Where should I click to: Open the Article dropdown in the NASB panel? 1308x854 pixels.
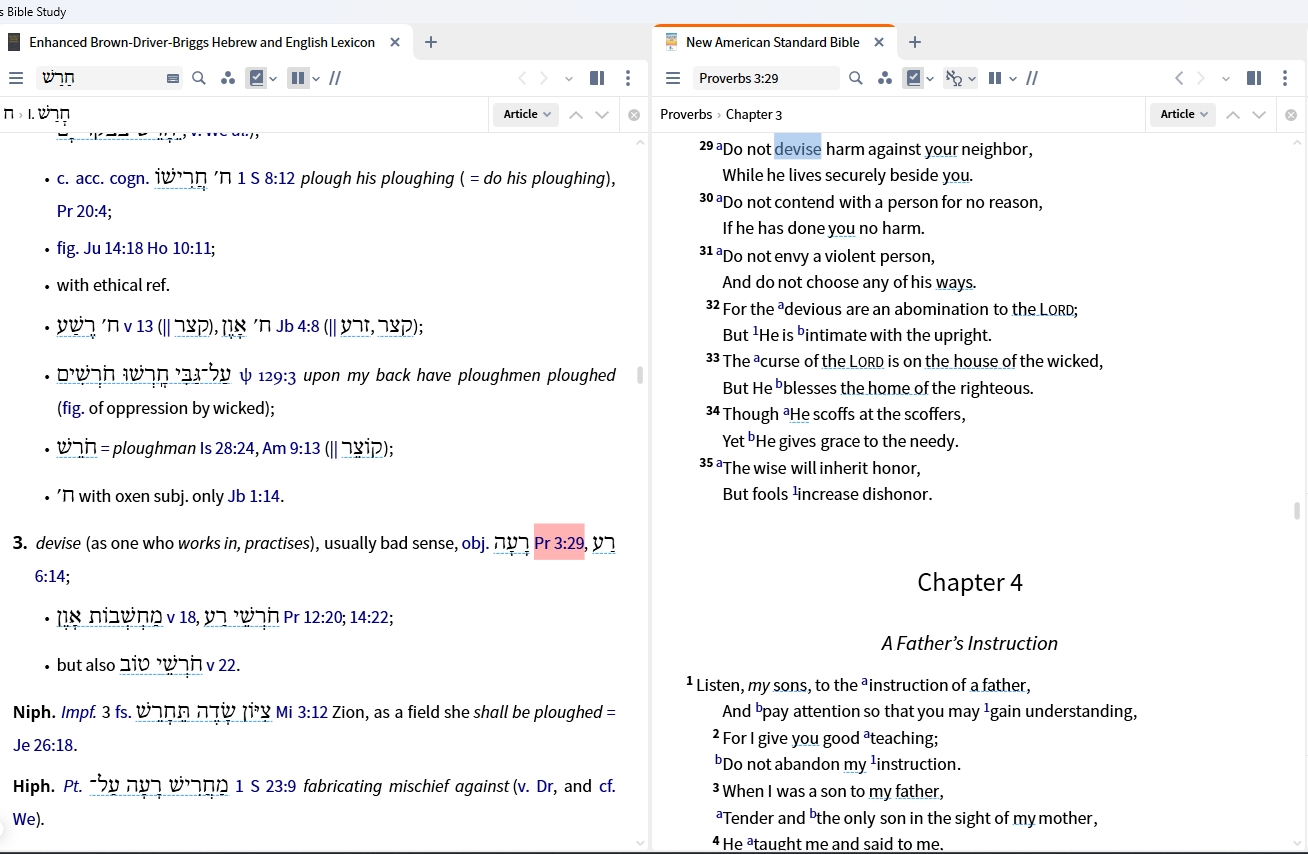pyautogui.click(x=1183, y=114)
